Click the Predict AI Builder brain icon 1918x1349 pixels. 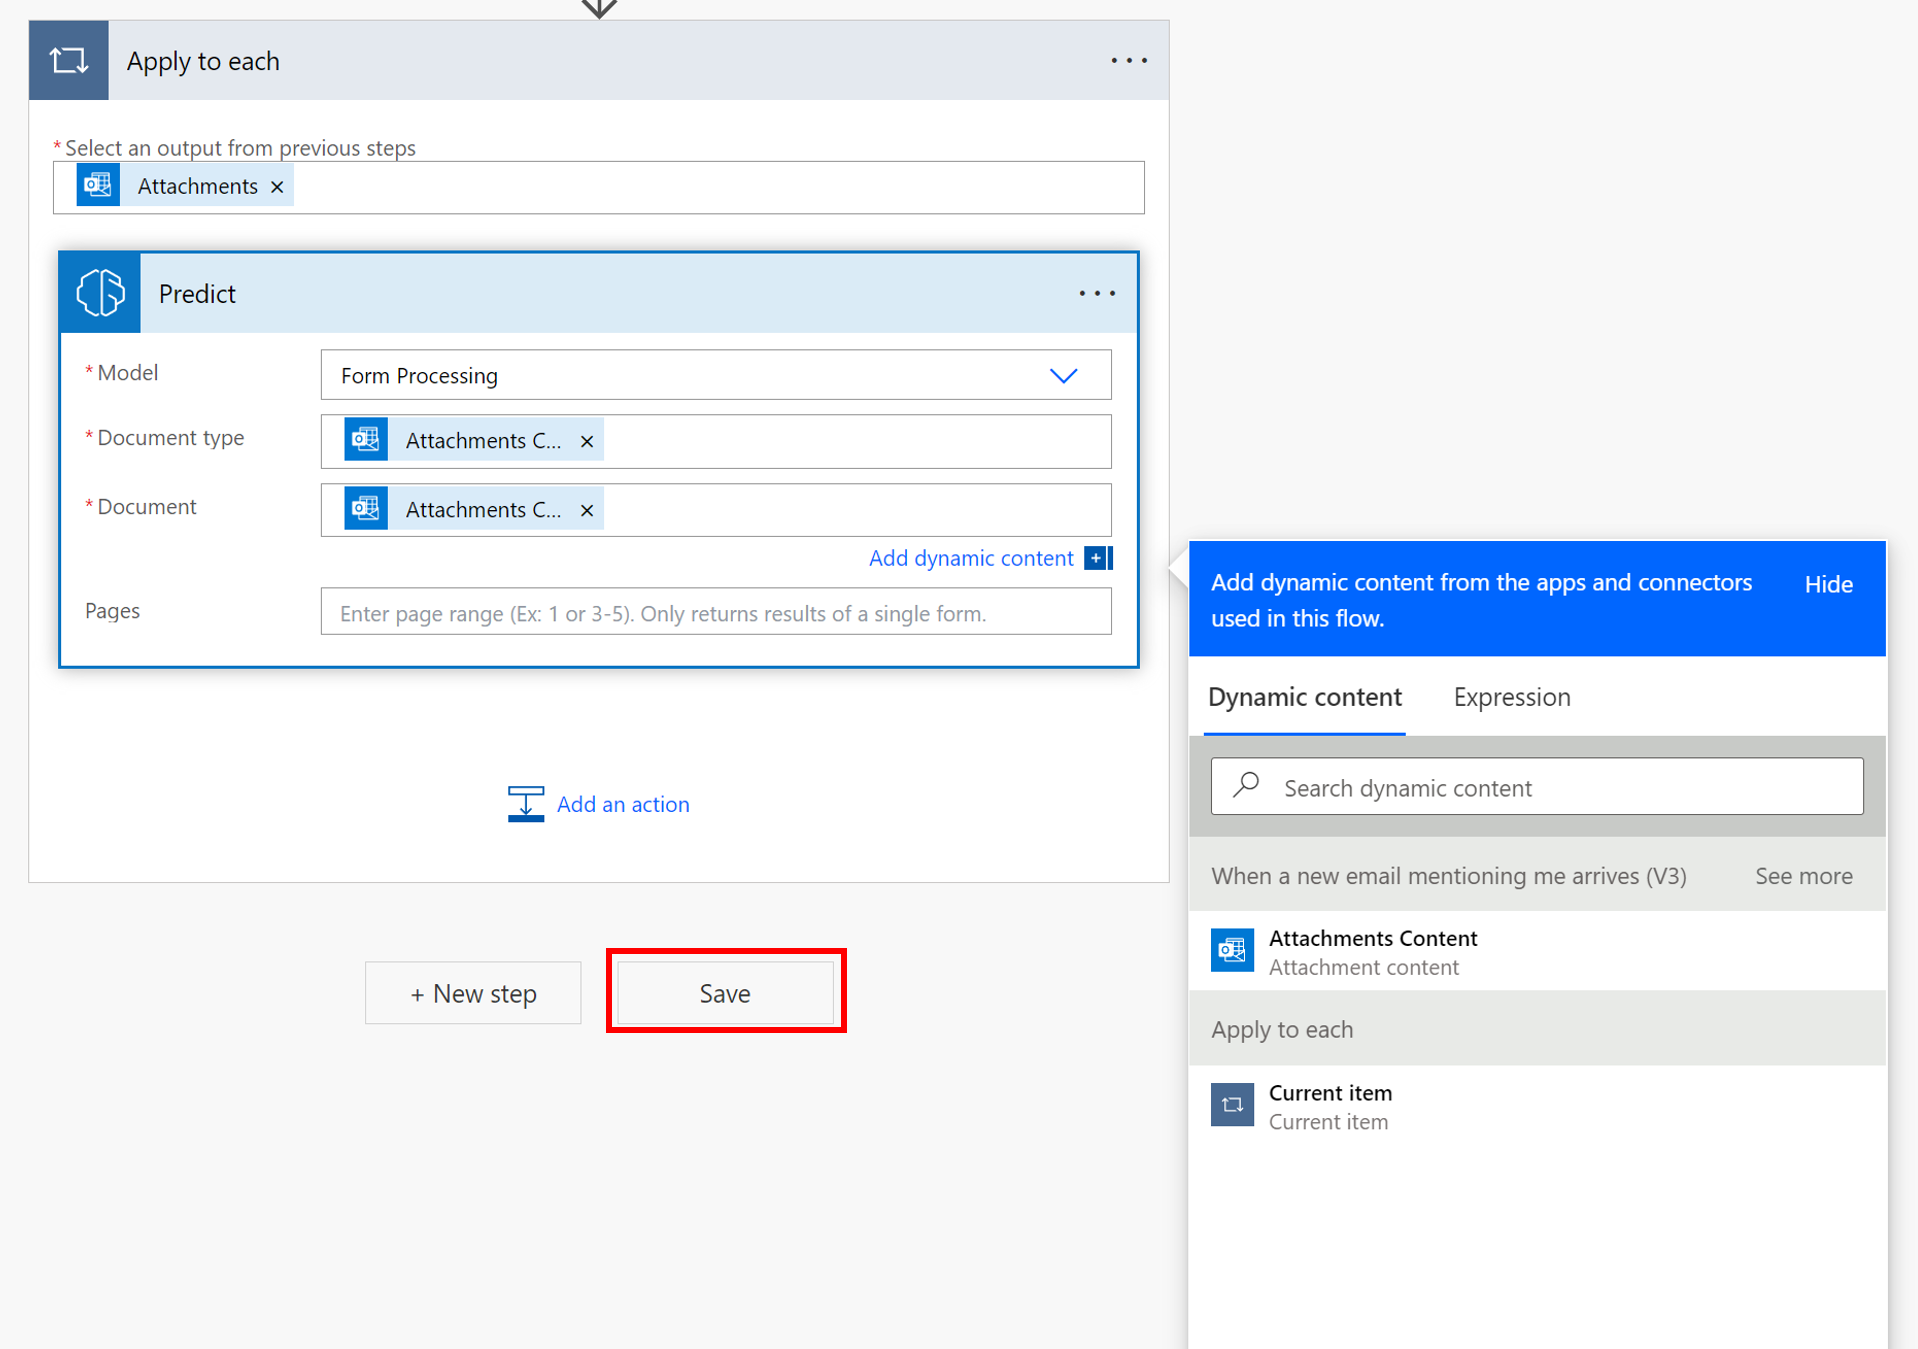pyautogui.click(x=101, y=293)
